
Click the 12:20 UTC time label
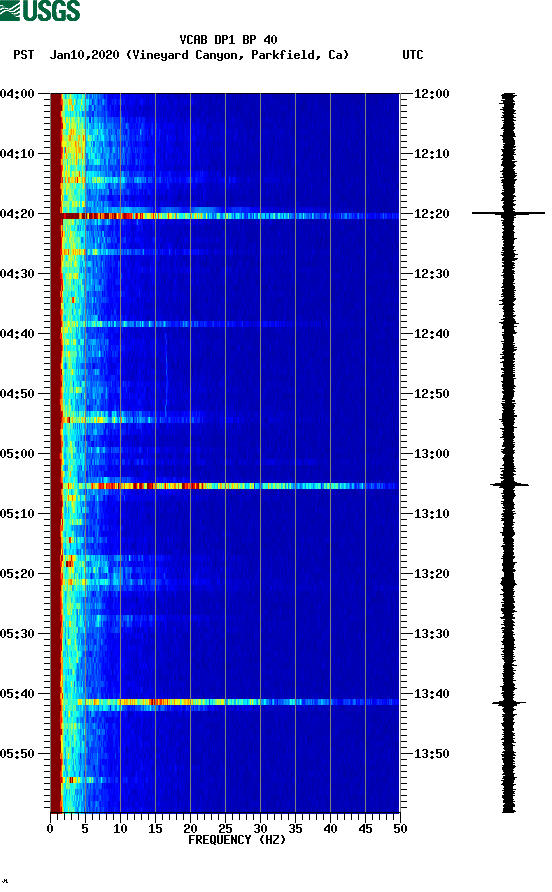[431, 213]
